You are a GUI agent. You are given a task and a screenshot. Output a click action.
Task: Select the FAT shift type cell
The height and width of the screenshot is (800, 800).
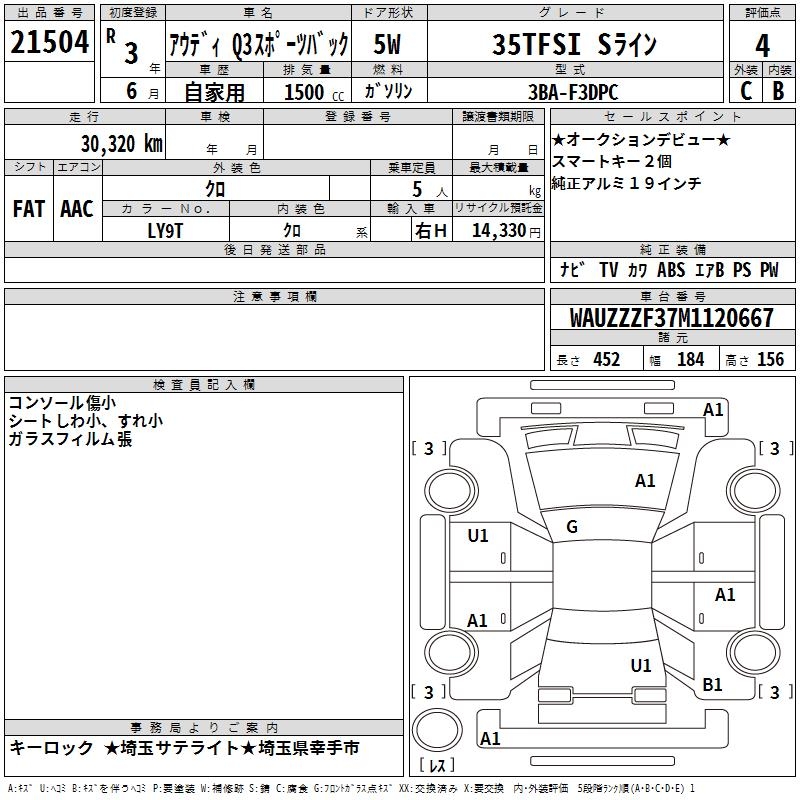pos(28,209)
